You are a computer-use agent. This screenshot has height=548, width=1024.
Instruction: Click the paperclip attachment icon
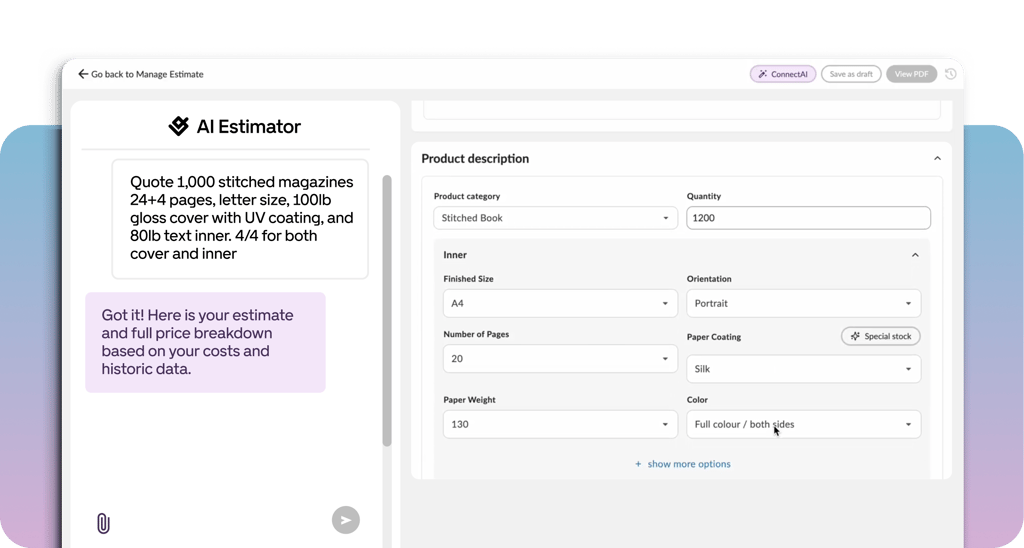[103, 523]
